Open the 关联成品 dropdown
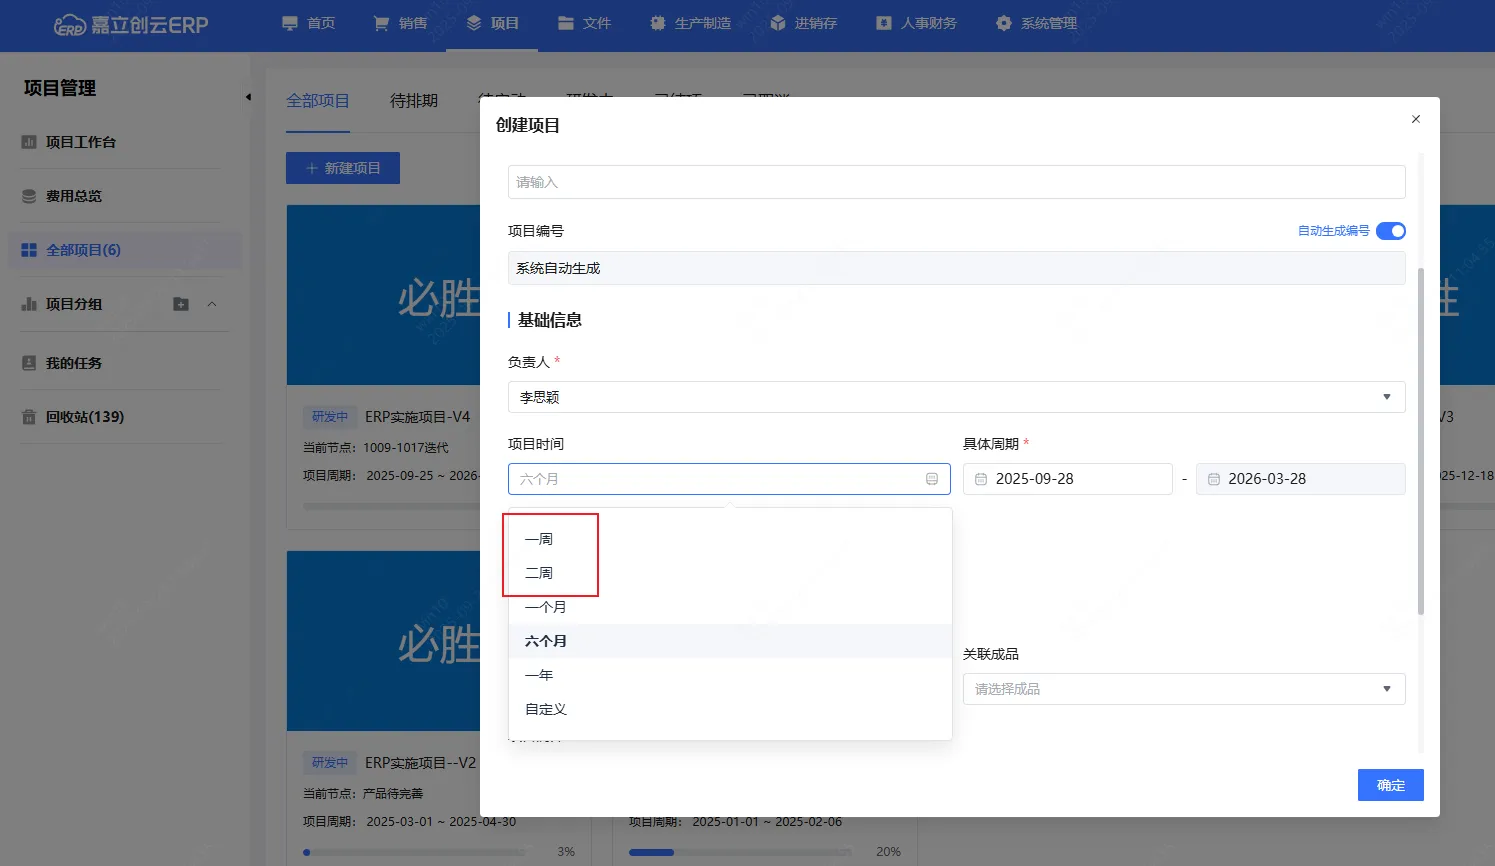Screen dimensions: 1495x866 (x=1386, y=689)
